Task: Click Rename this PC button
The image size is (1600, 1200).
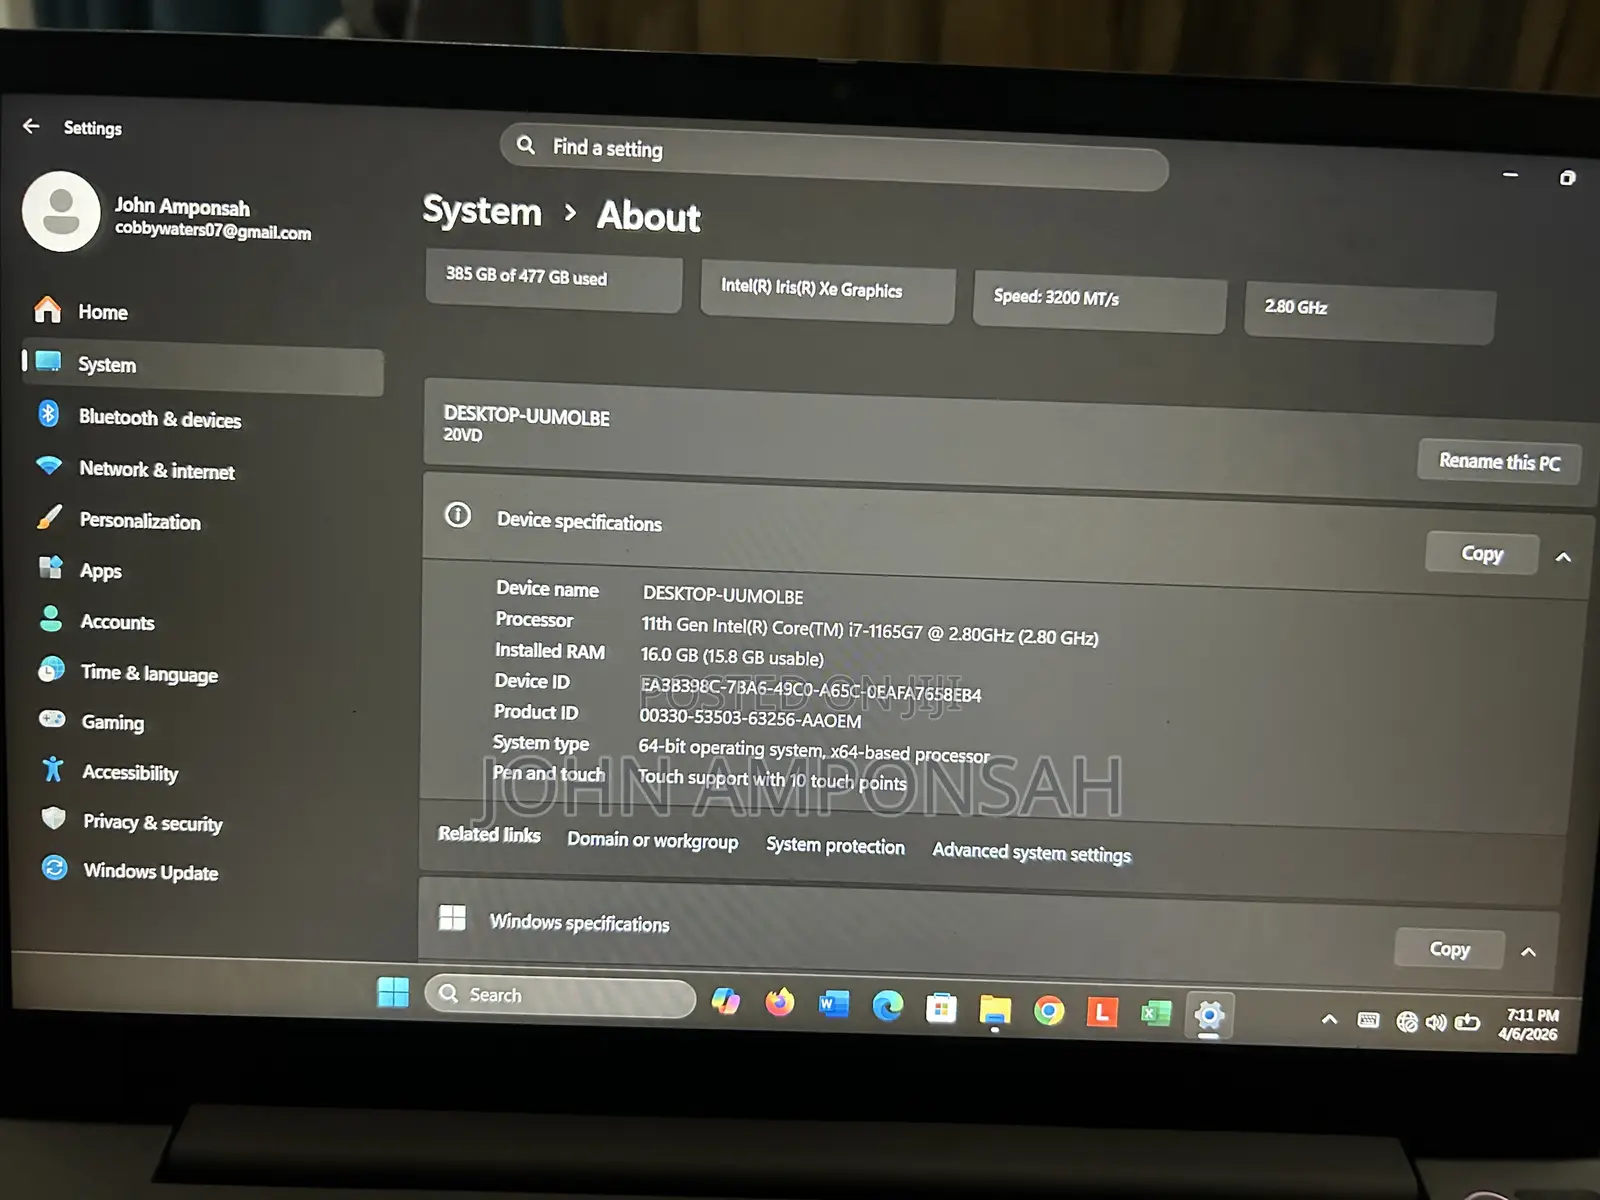Action: [1499, 462]
